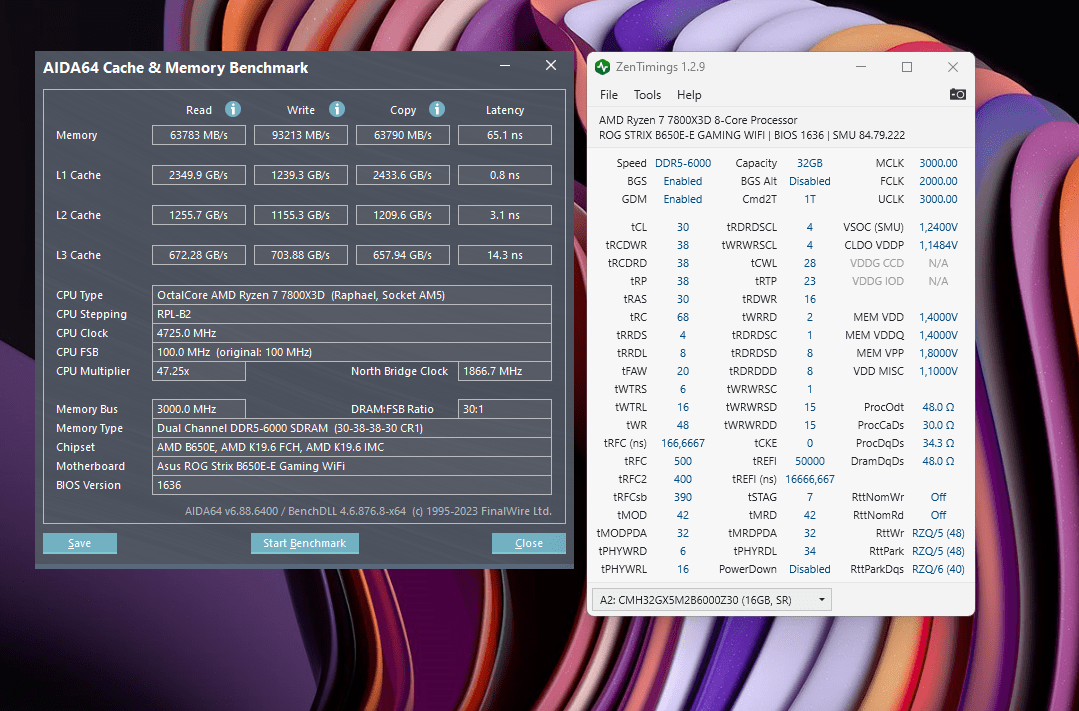Click the Close button in AIDA64
This screenshot has width=1079, height=711.
click(x=528, y=543)
